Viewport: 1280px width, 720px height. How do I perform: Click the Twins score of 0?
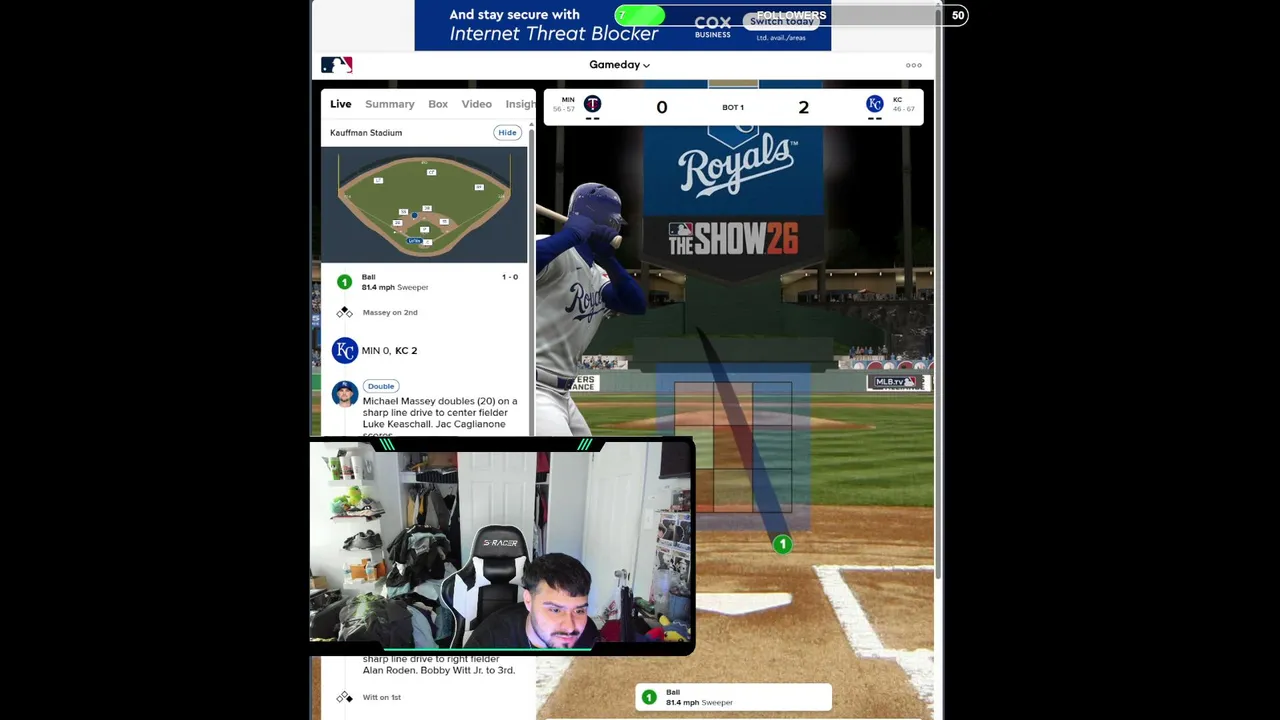[x=662, y=108]
